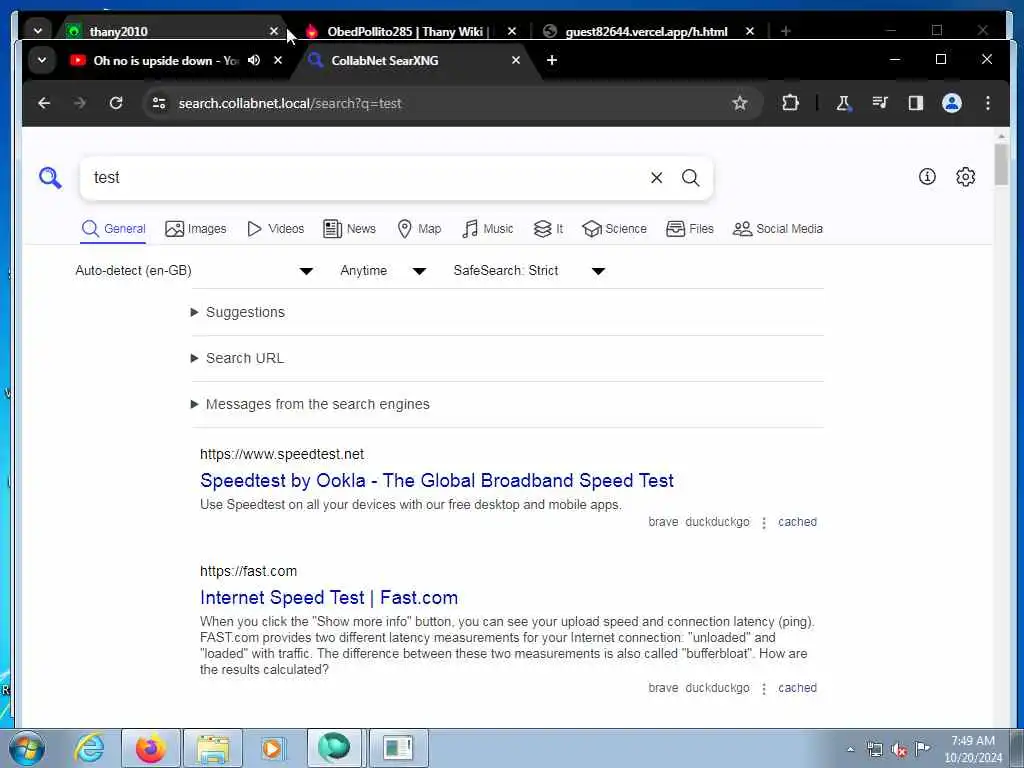Select the General search category
This screenshot has height=768, width=1024.
tap(114, 229)
